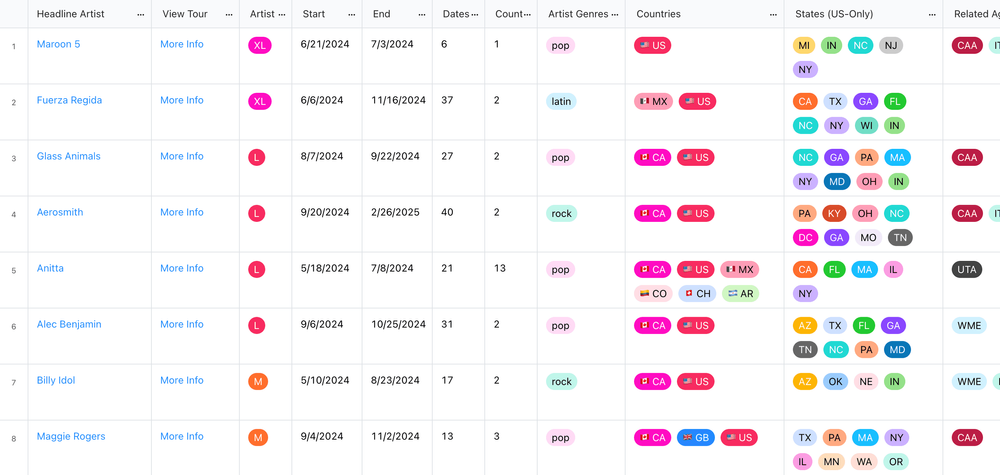This screenshot has width=1000, height=475.
Task: Click More Info for Alec Benjamin
Action: coord(182,325)
